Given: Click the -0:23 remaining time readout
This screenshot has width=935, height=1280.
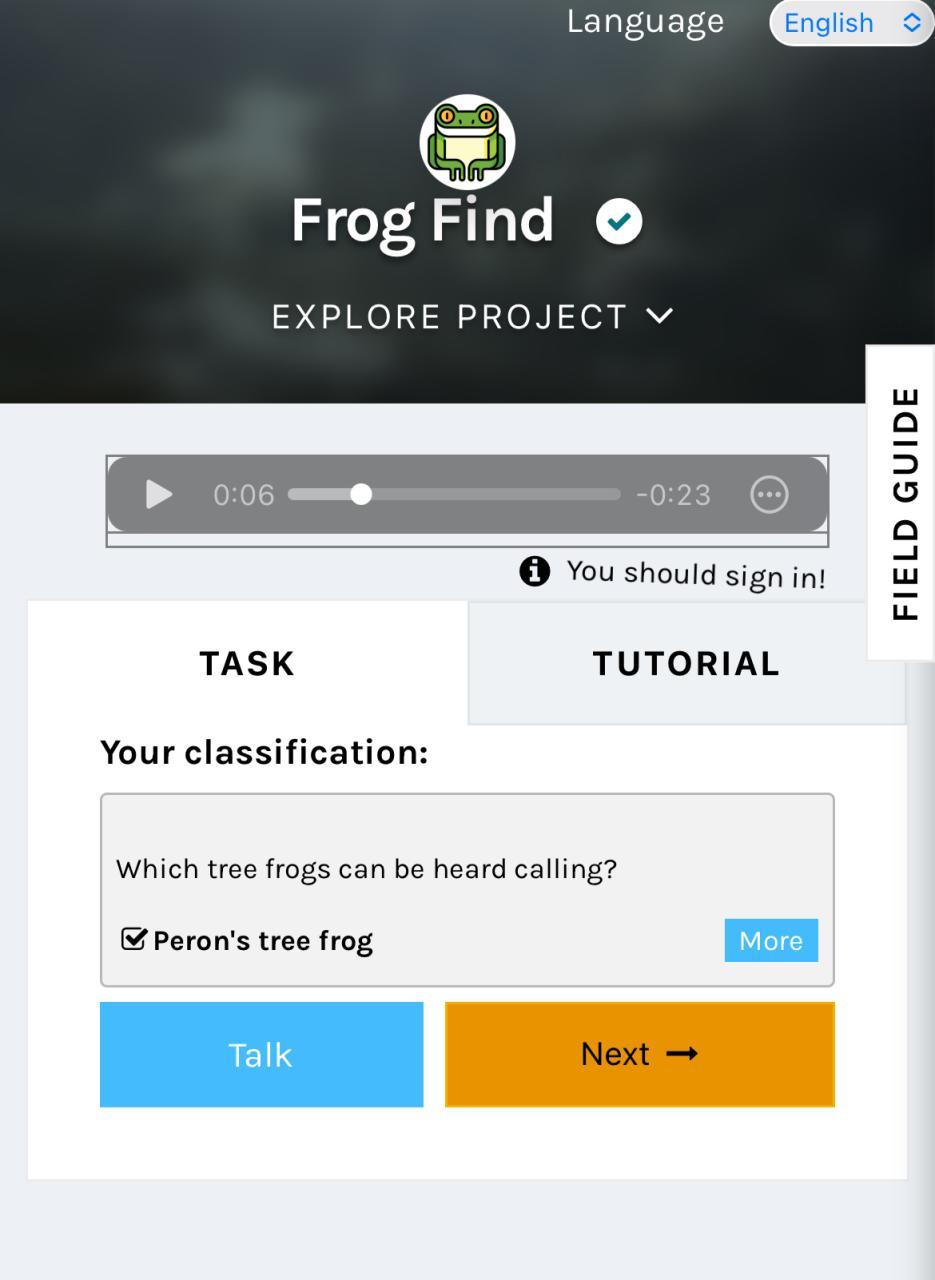Looking at the screenshot, I should [673, 494].
